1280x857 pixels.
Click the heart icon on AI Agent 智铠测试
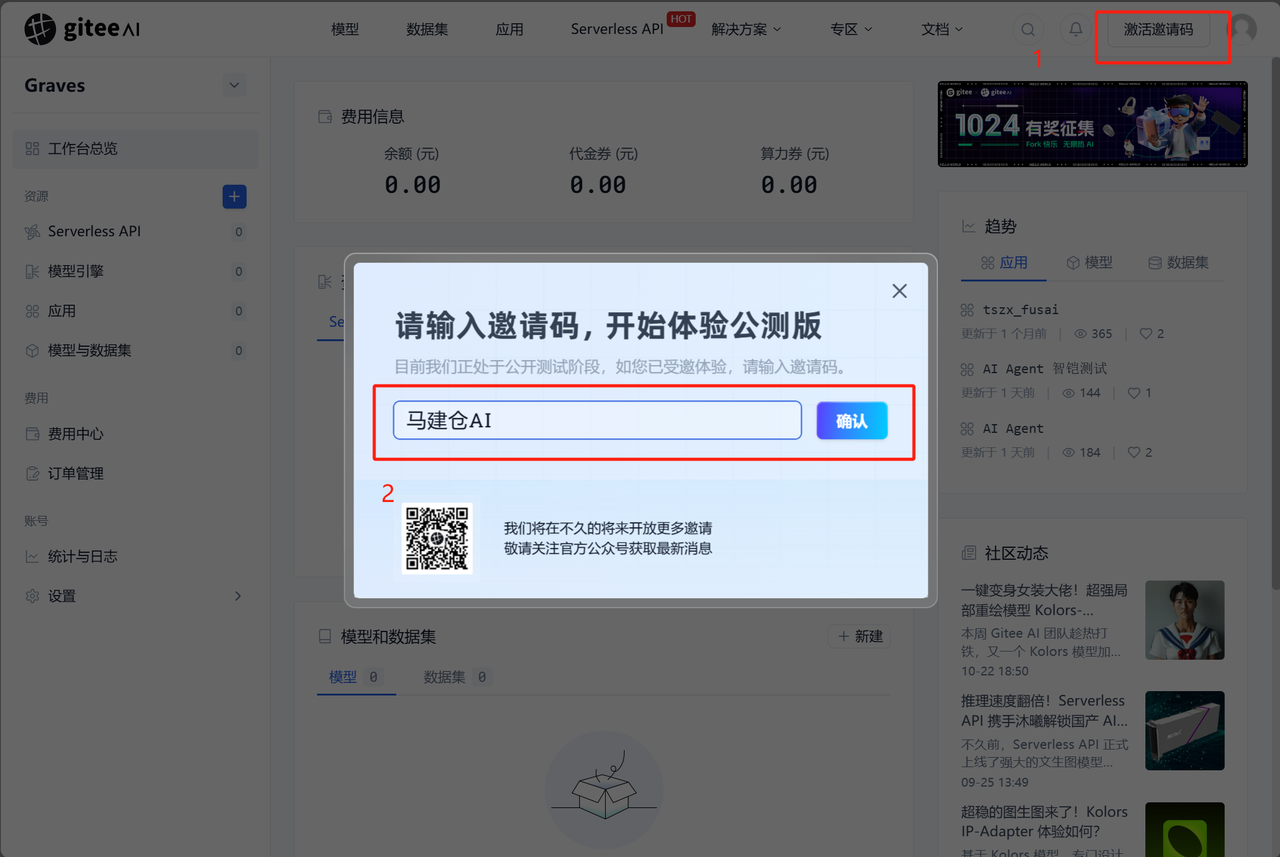click(1134, 393)
